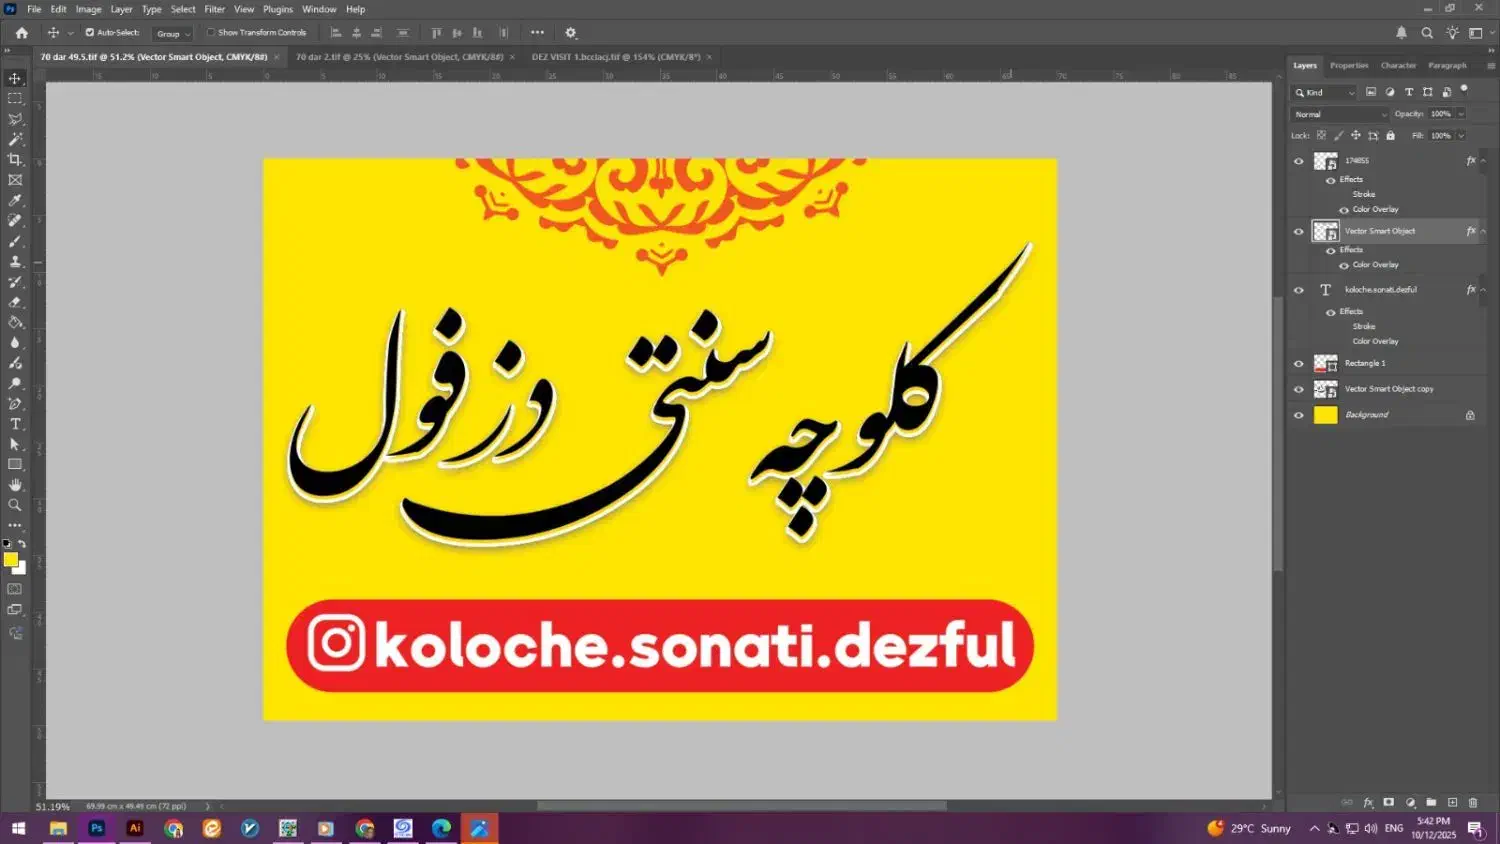
Task: Select the Frame tool
Action: [15, 180]
